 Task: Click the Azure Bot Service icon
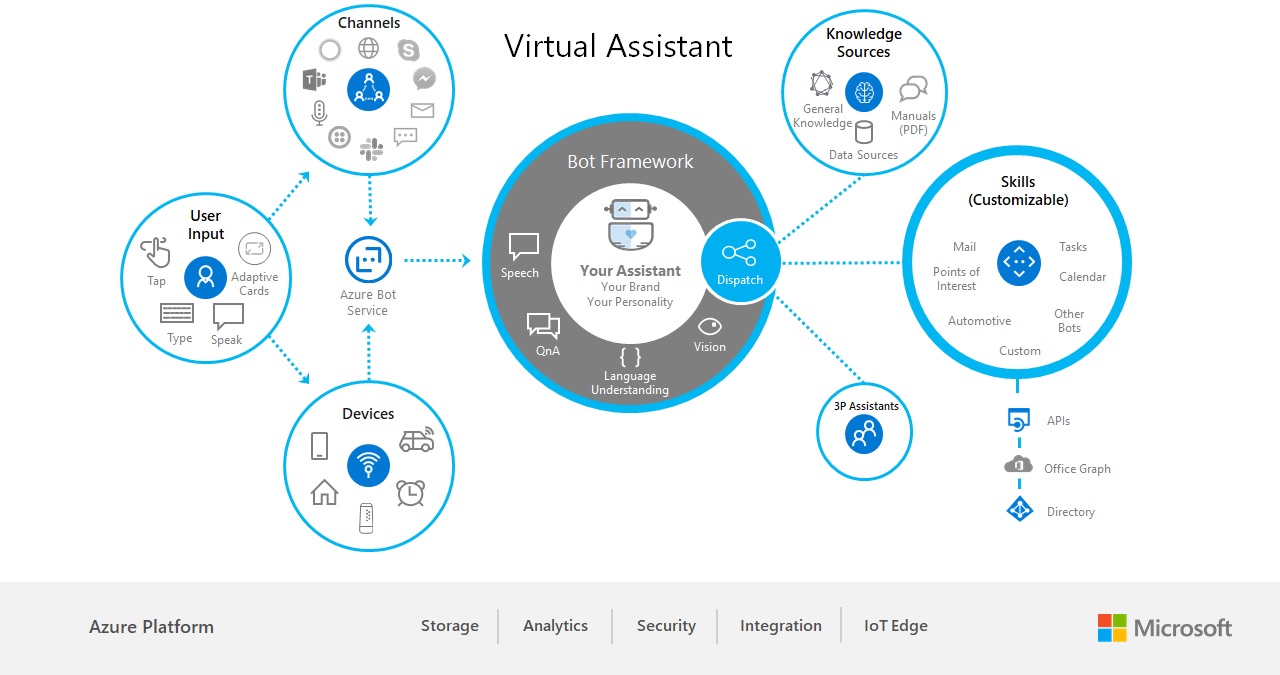(x=368, y=260)
